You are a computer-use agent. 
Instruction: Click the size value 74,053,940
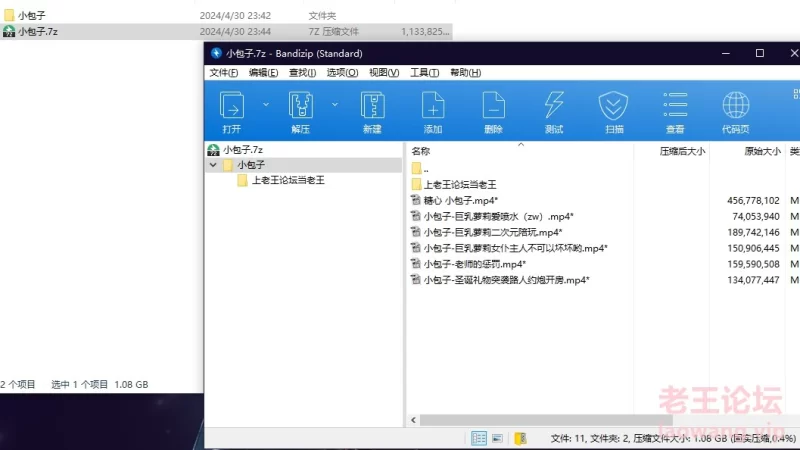coord(756,216)
